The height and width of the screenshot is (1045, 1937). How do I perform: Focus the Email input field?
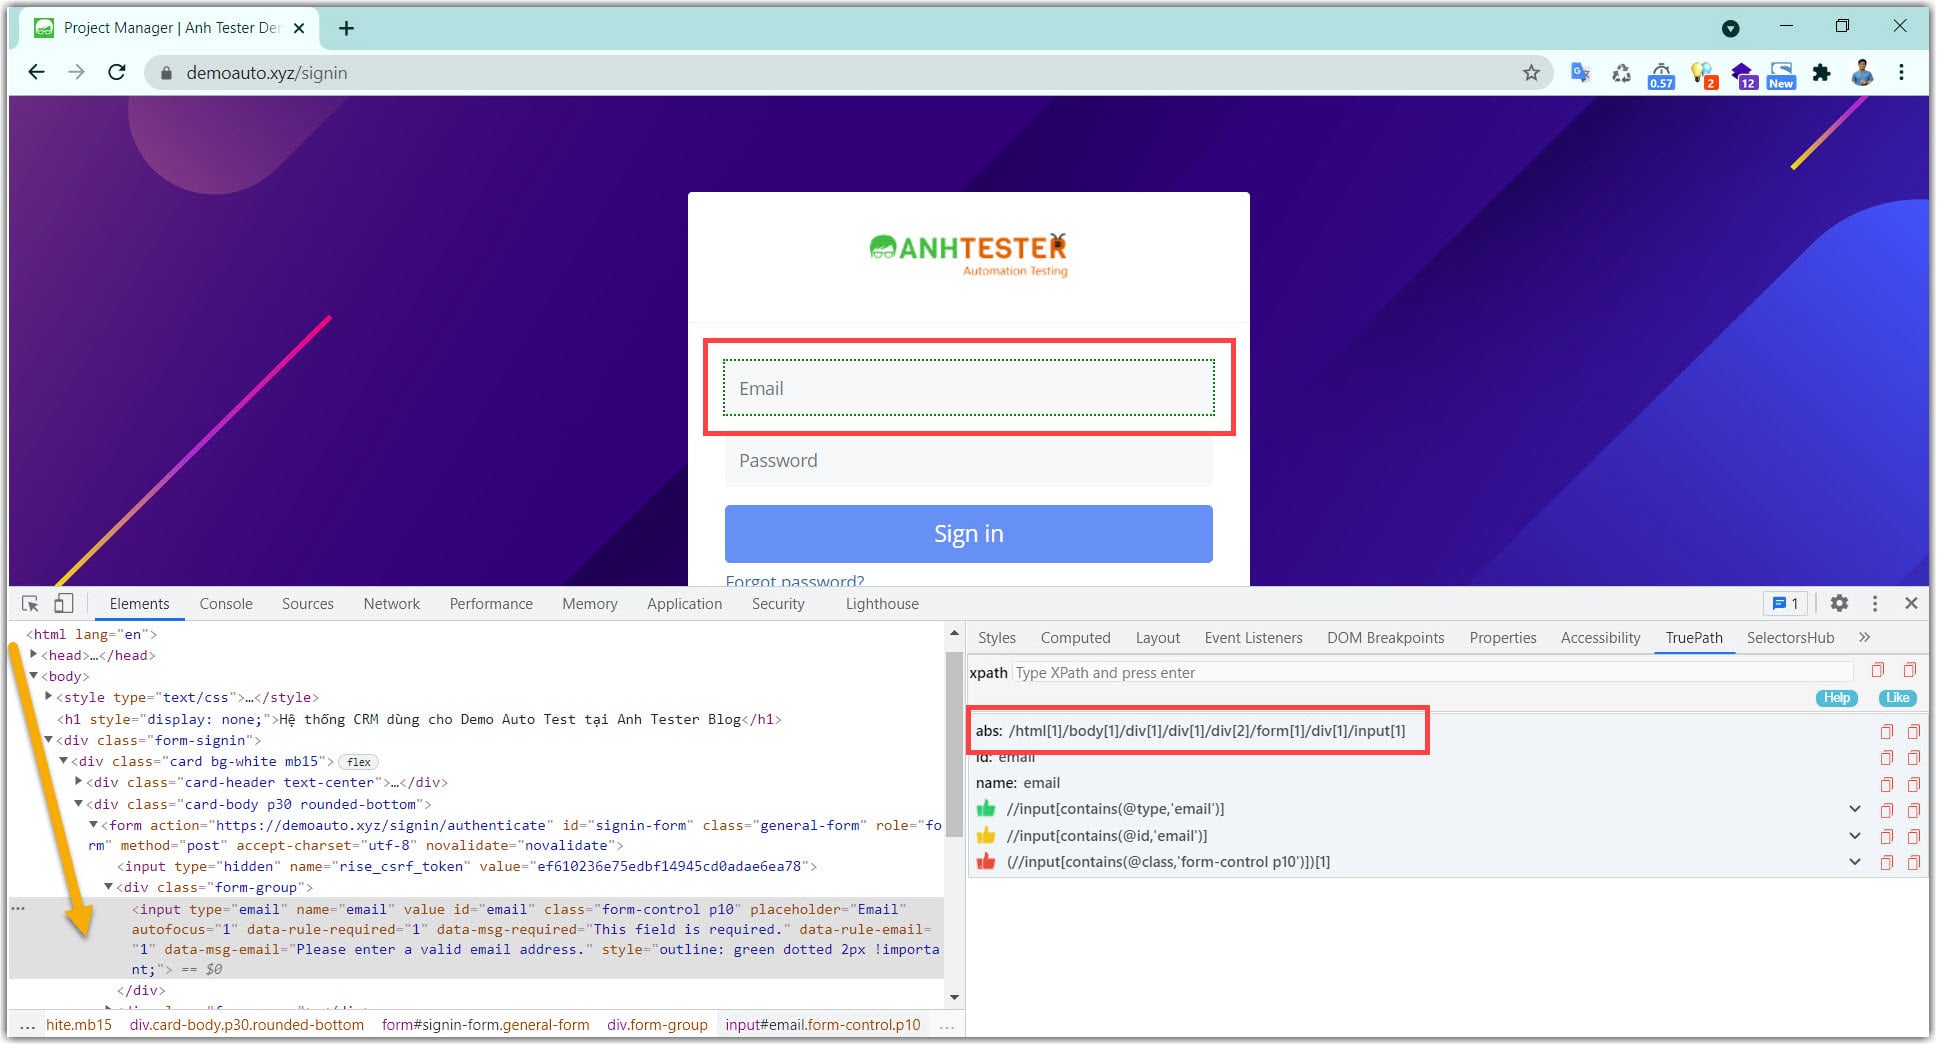point(968,388)
